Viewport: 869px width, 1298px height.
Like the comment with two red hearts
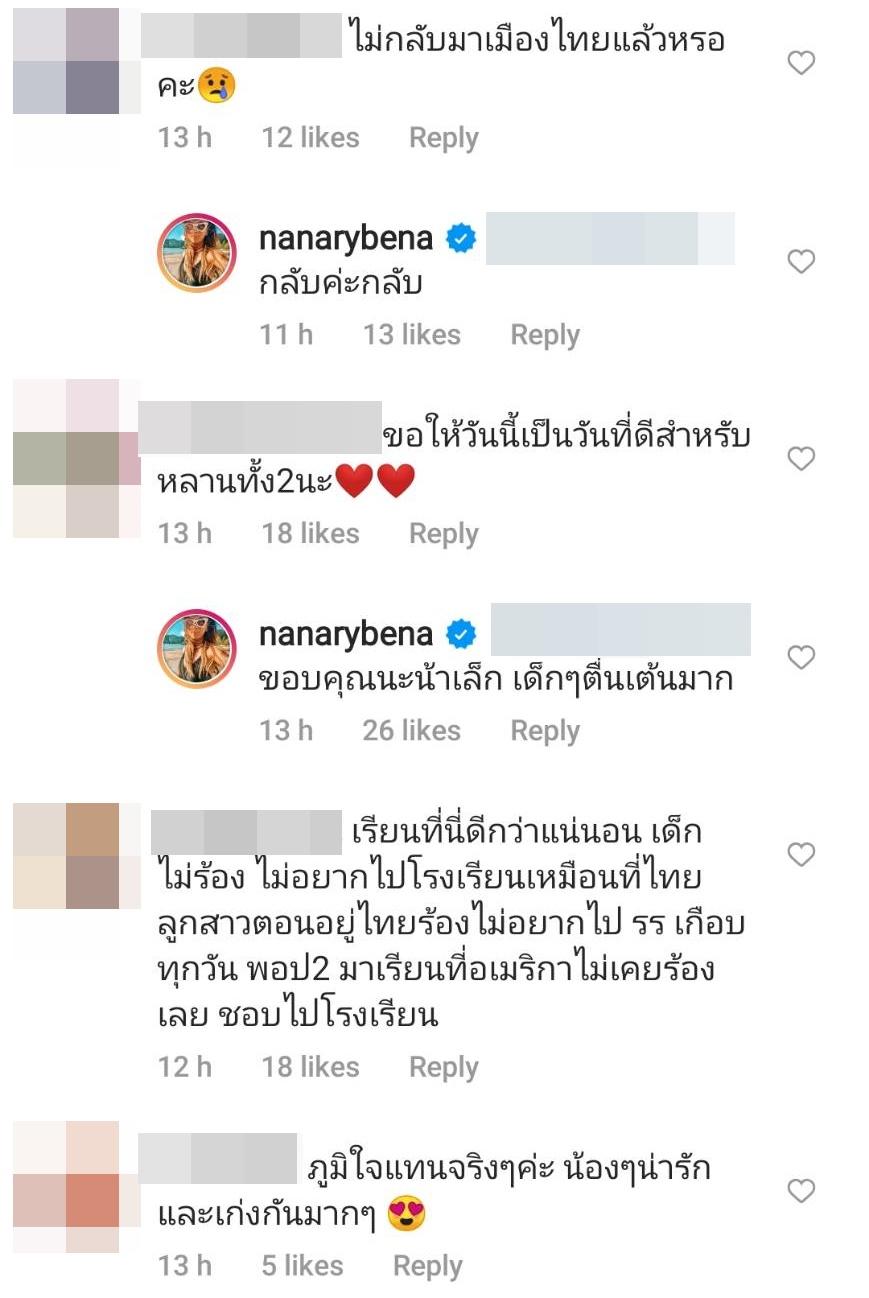pos(801,459)
